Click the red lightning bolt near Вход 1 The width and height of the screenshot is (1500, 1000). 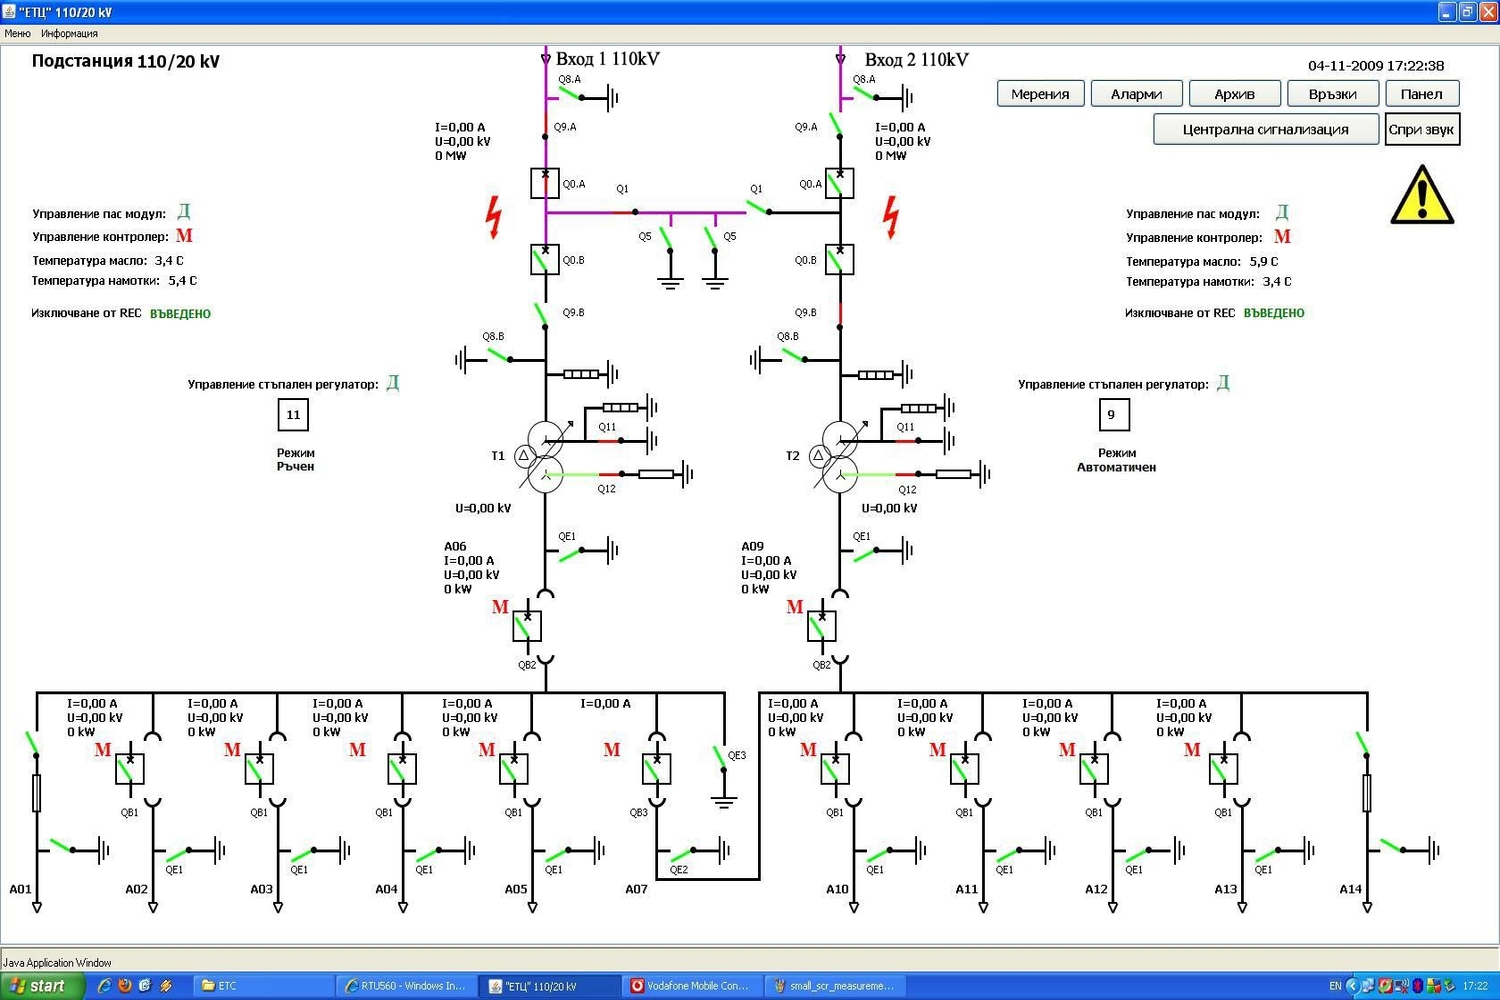[x=493, y=217]
